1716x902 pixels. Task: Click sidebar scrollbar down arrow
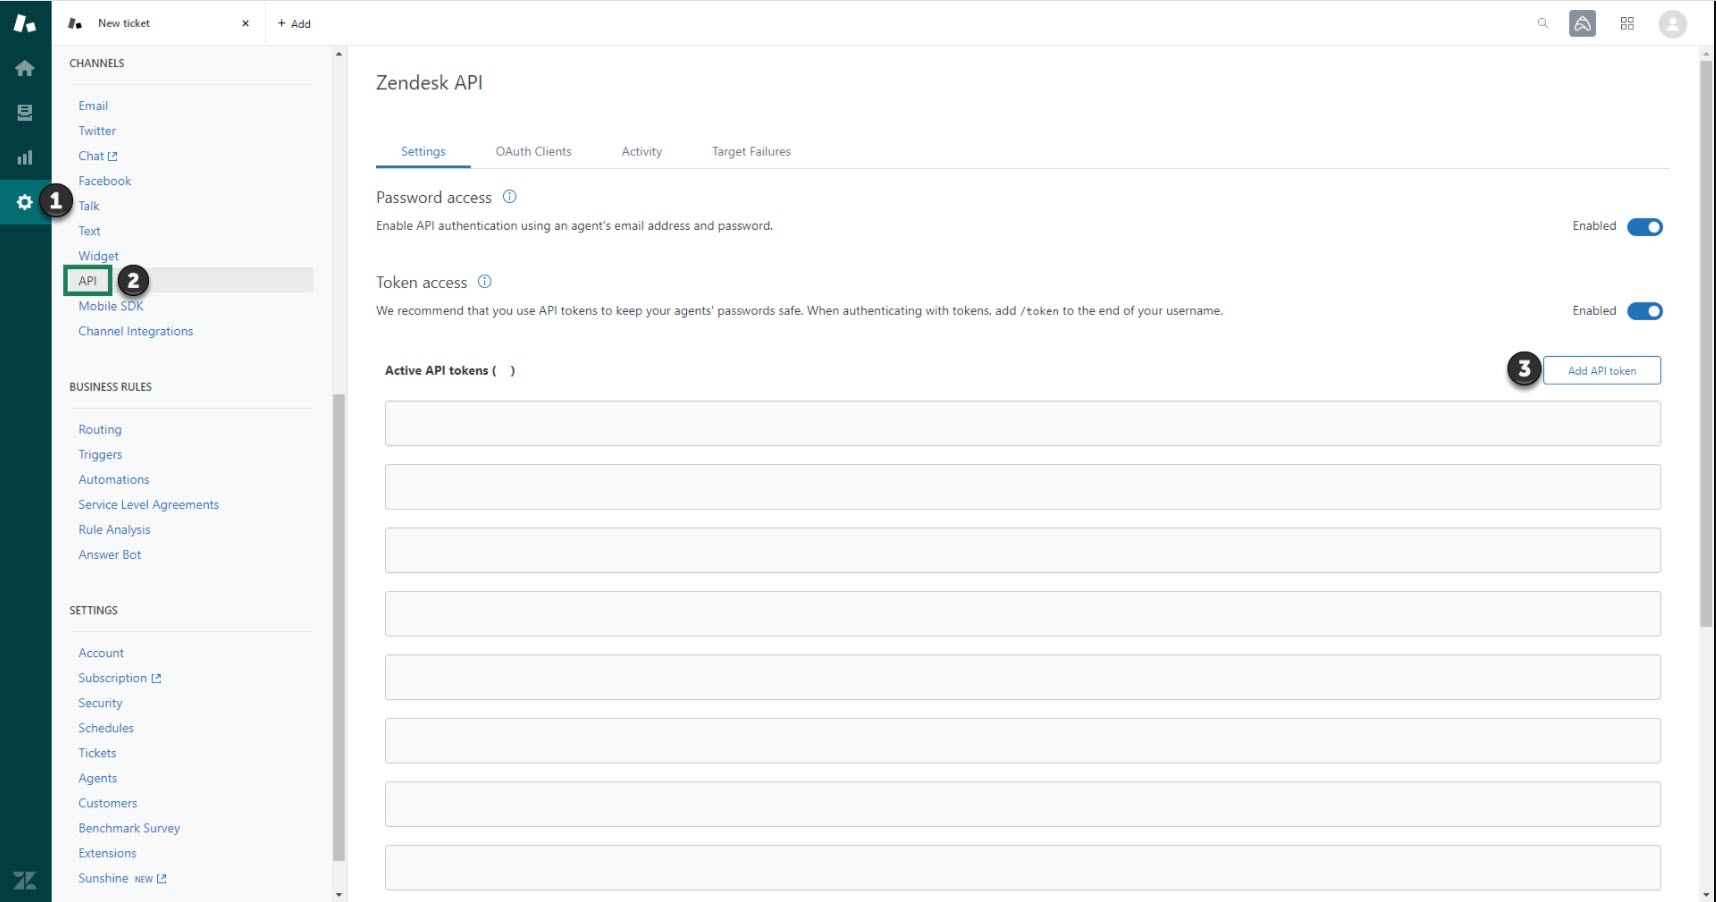coord(339,894)
